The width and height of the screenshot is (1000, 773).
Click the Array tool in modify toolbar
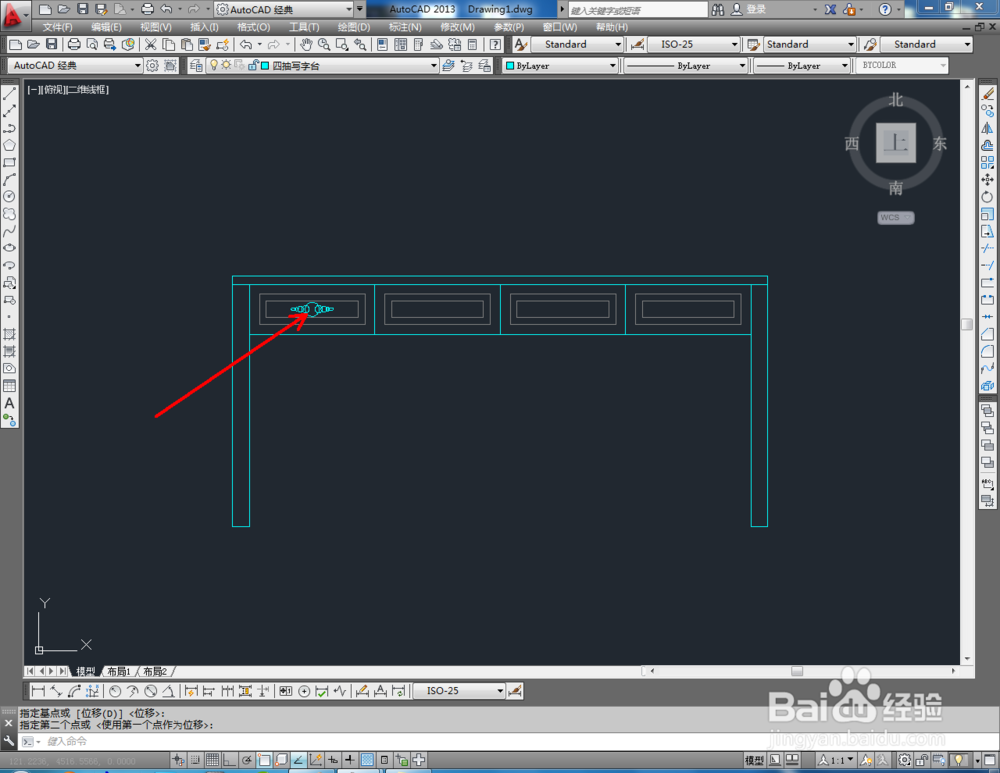(987, 163)
